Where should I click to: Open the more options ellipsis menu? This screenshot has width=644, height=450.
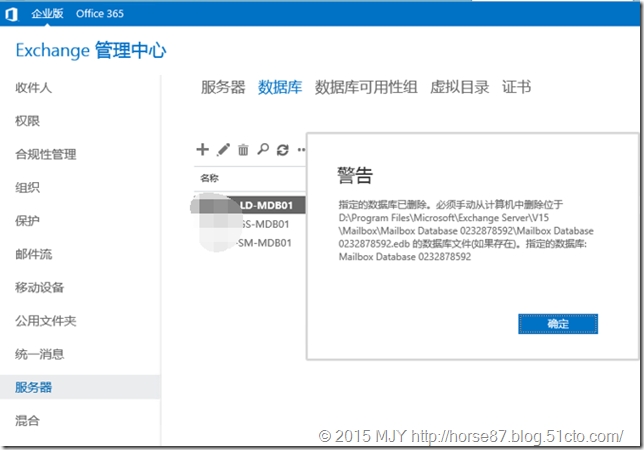click(301, 150)
